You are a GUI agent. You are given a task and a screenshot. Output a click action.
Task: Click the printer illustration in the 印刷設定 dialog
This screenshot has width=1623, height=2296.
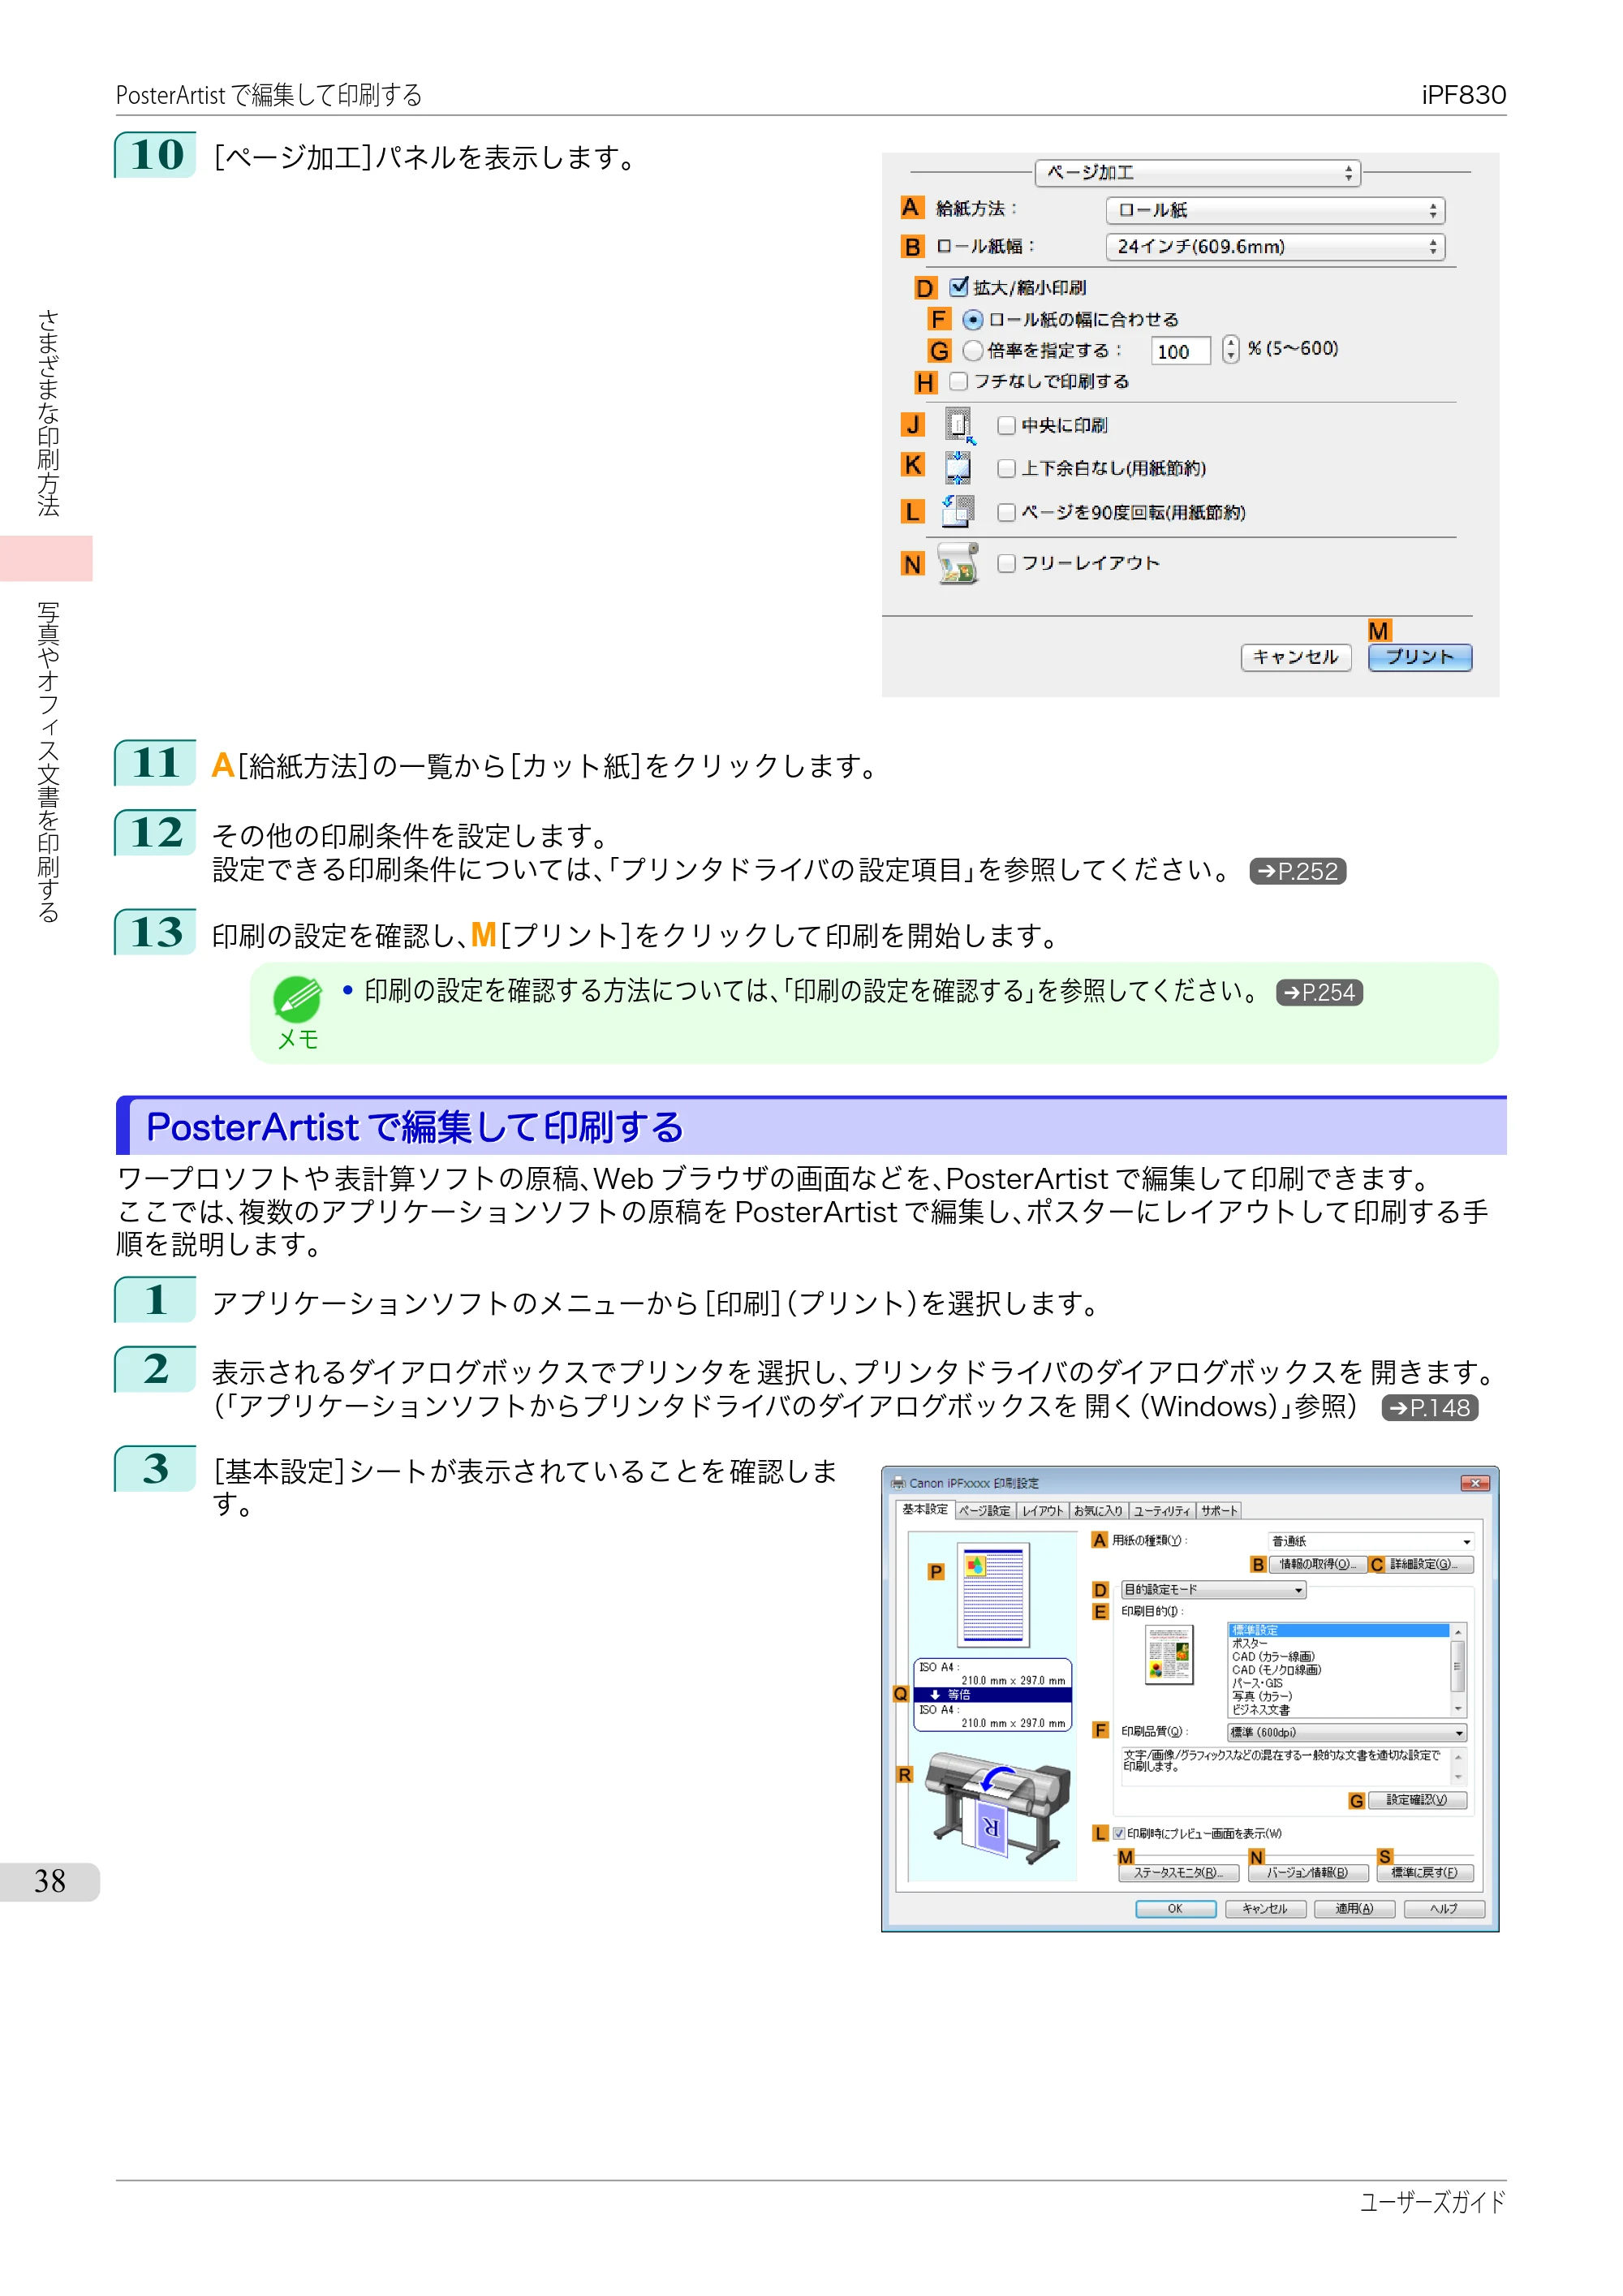996,1807
